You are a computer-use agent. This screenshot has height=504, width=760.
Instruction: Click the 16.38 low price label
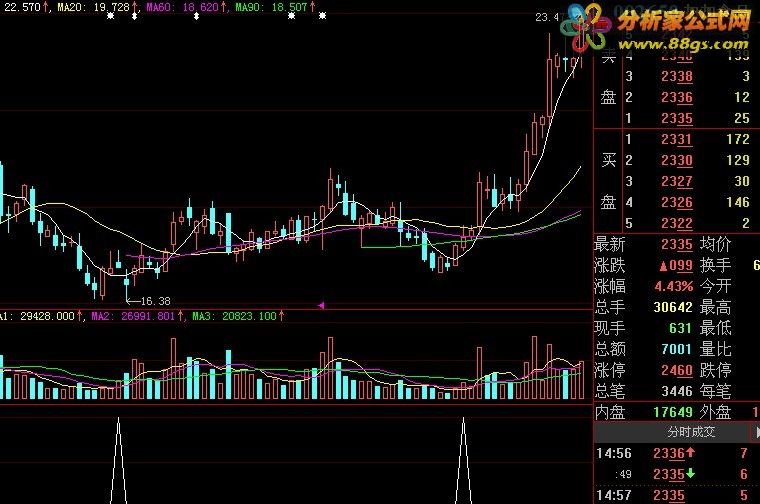coord(155,301)
